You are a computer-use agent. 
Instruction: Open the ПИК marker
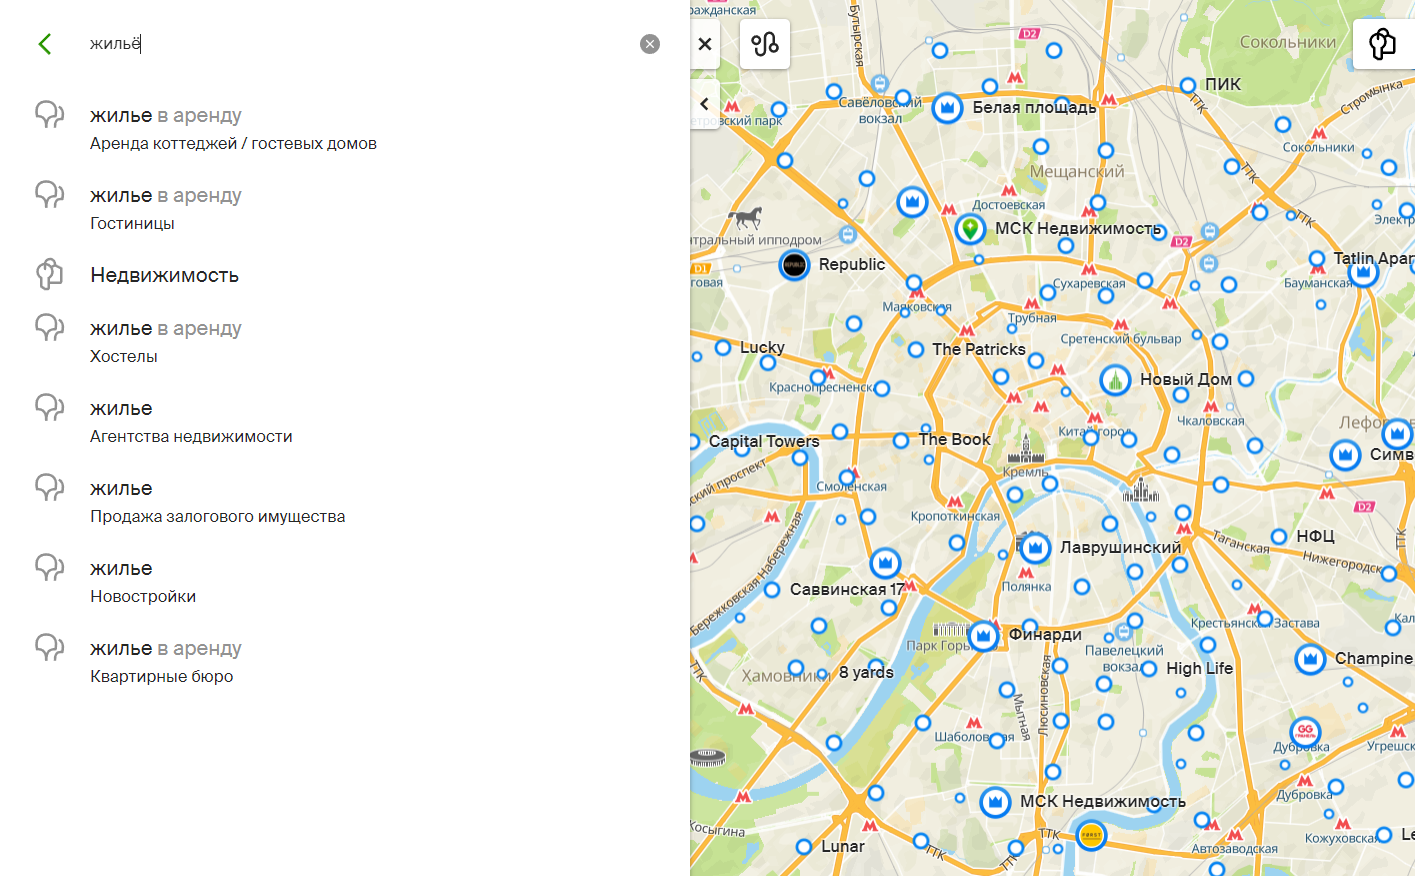(x=1188, y=85)
